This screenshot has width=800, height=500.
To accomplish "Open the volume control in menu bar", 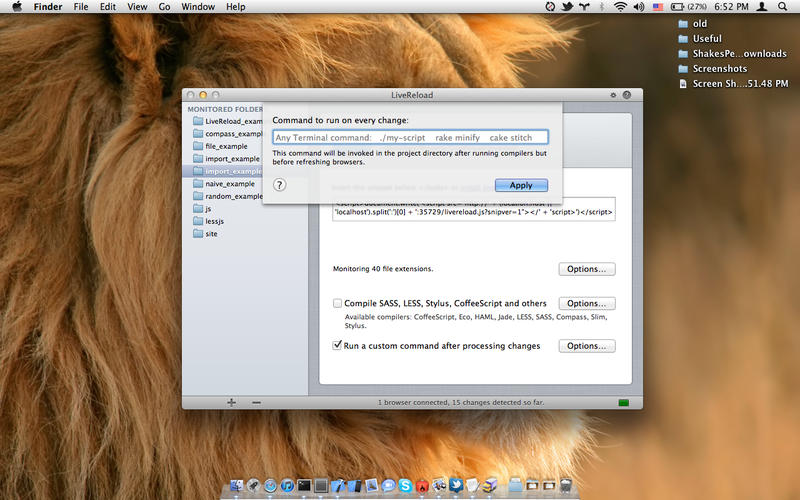I will pos(638,7).
